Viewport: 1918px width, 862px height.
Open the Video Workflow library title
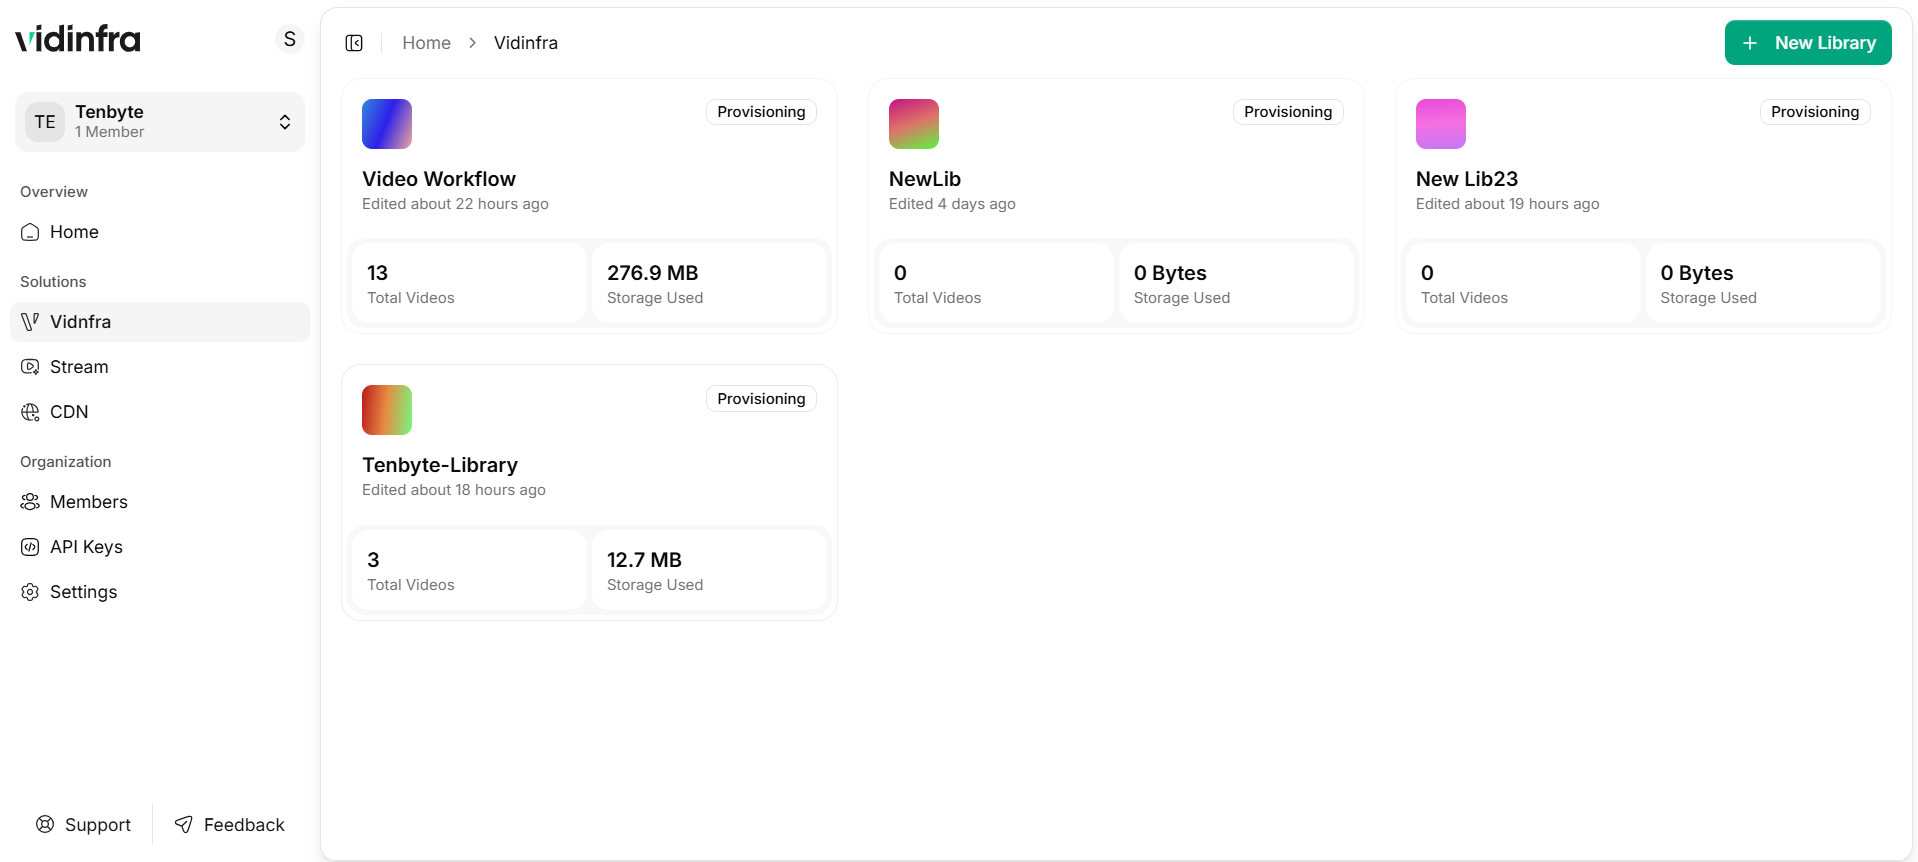click(439, 179)
